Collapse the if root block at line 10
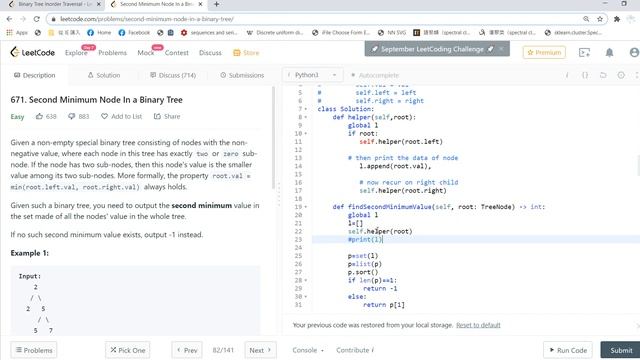This screenshot has height=360, width=640. (x=305, y=133)
